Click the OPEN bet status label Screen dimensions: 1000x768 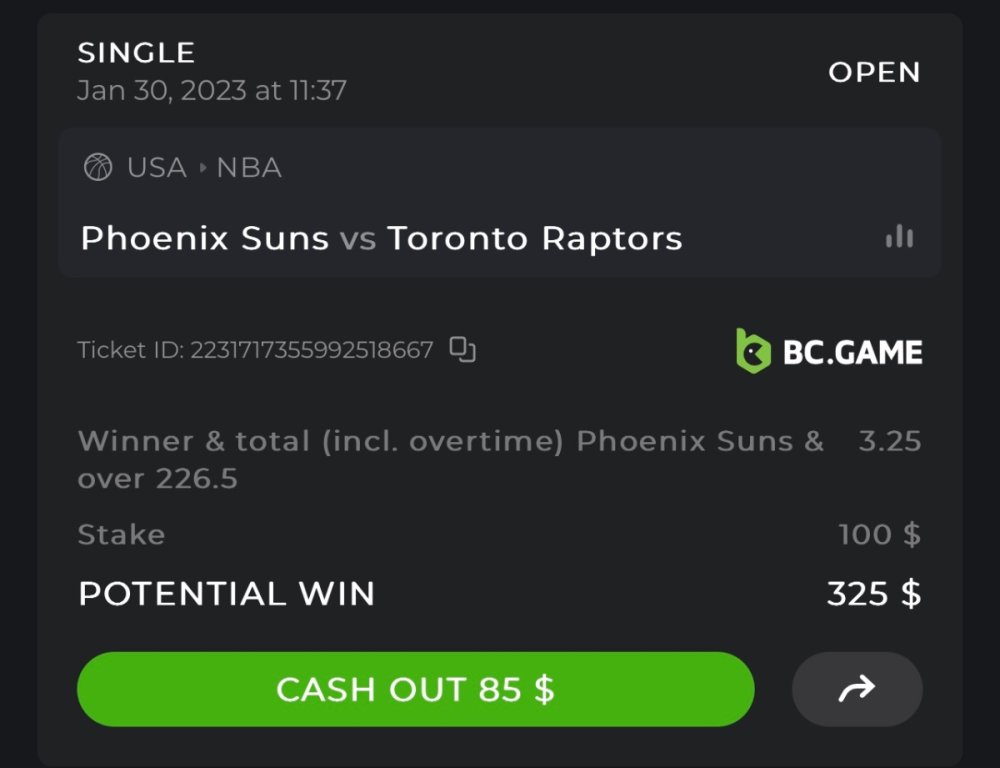tap(874, 72)
